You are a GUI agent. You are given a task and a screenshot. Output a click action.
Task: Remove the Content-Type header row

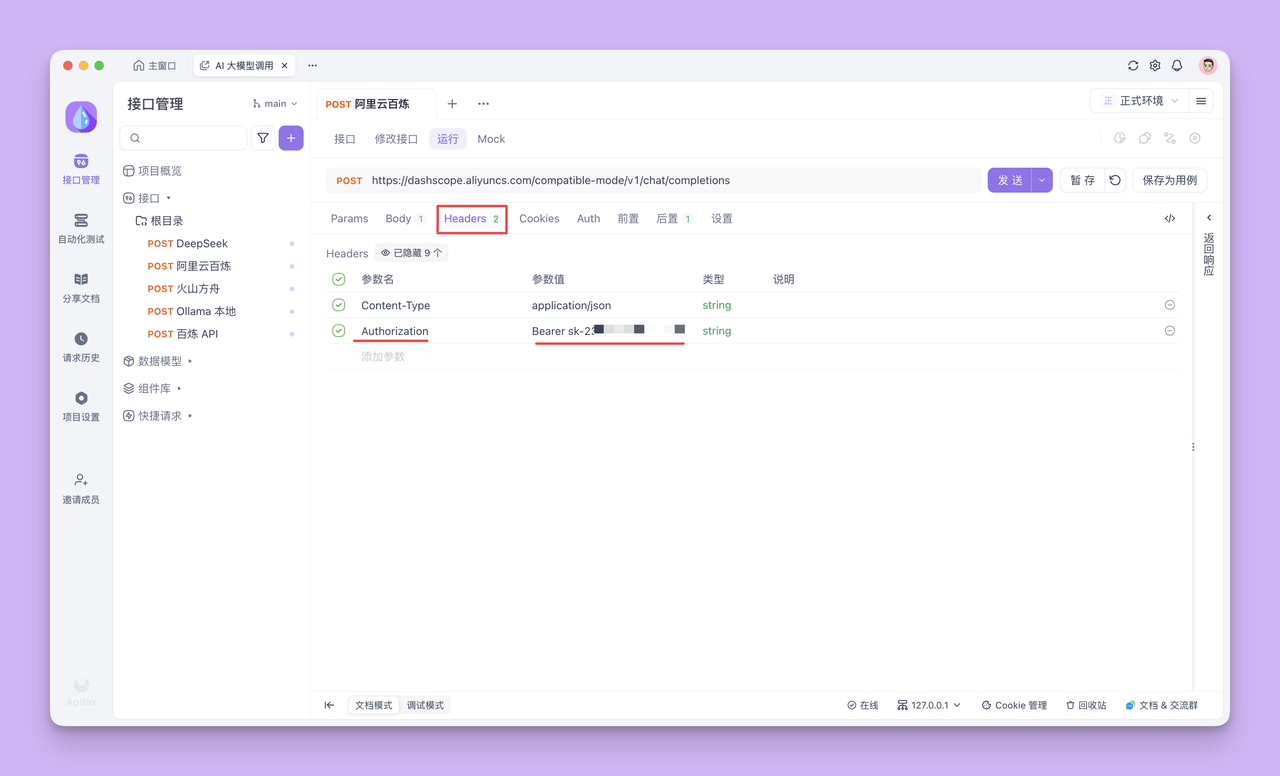click(1170, 305)
